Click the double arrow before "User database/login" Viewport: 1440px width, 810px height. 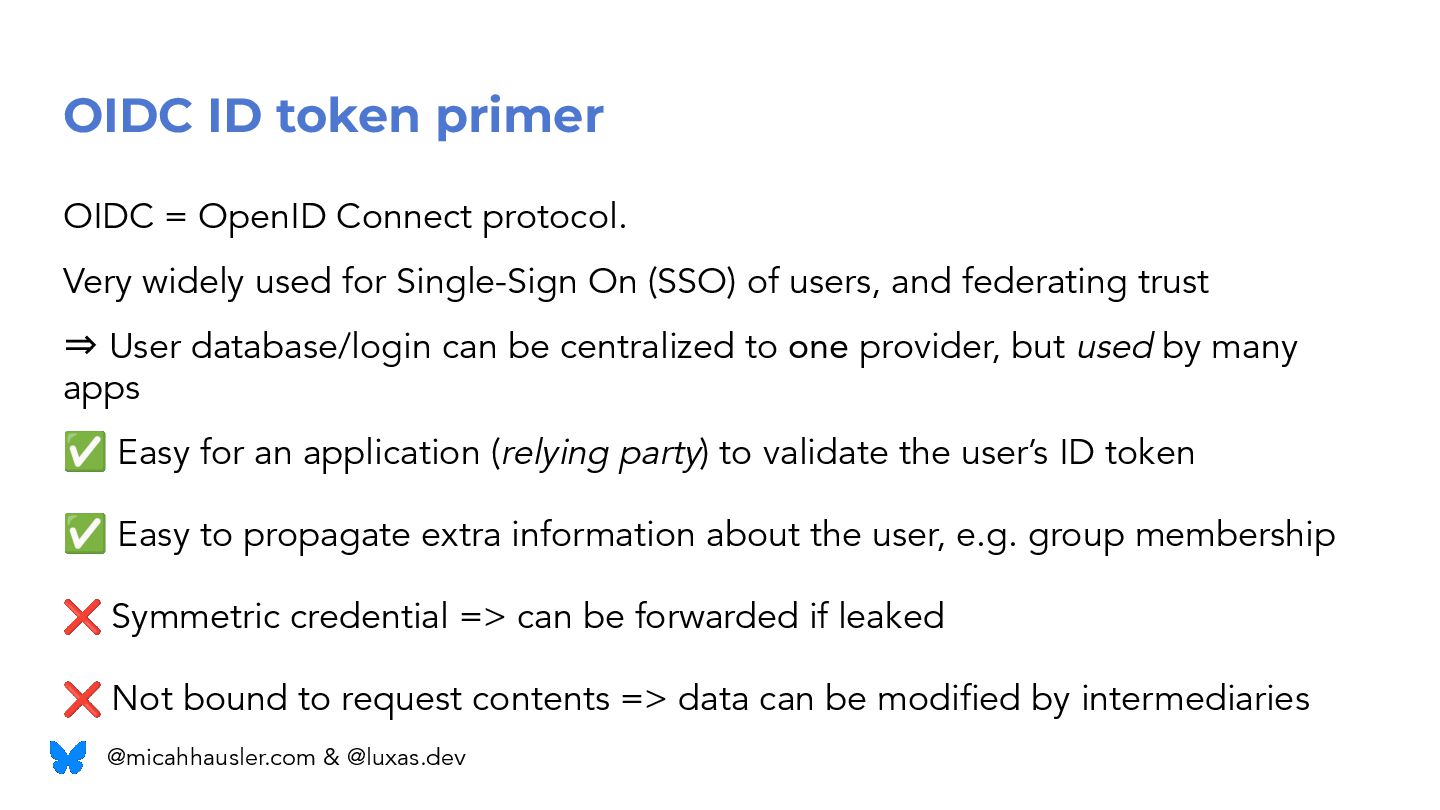tap(80, 347)
